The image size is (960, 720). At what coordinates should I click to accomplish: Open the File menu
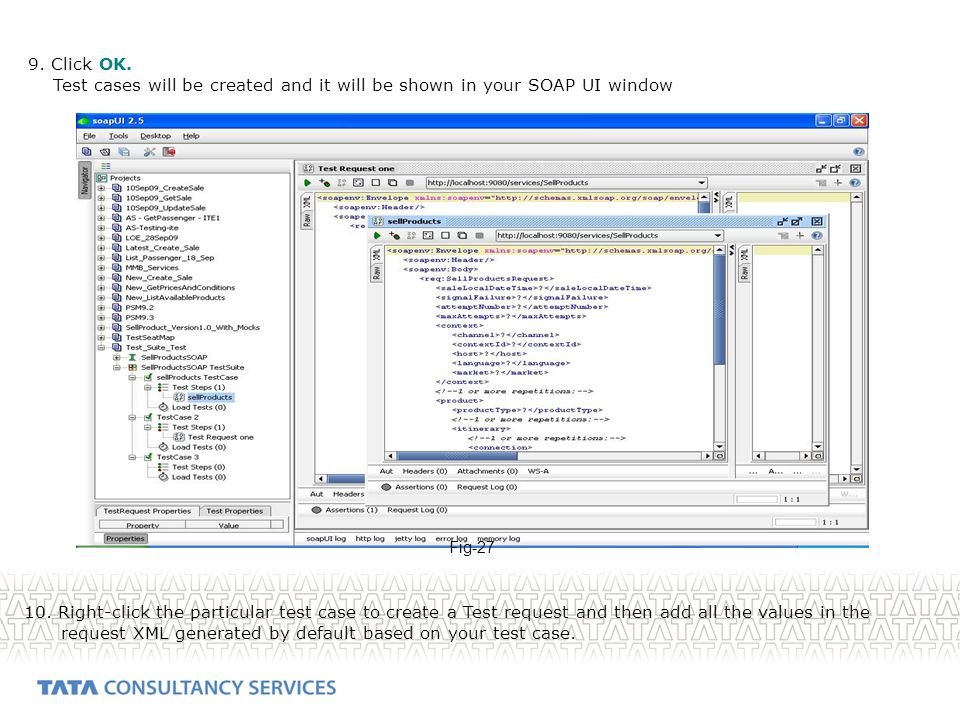[x=89, y=136]
